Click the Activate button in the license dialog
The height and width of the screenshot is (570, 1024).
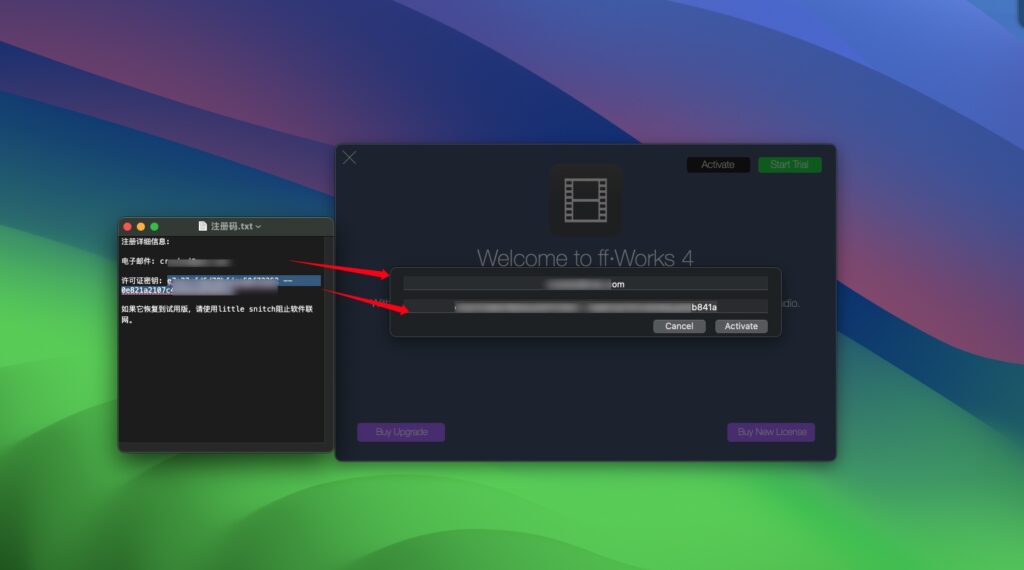tap(741, 326)
